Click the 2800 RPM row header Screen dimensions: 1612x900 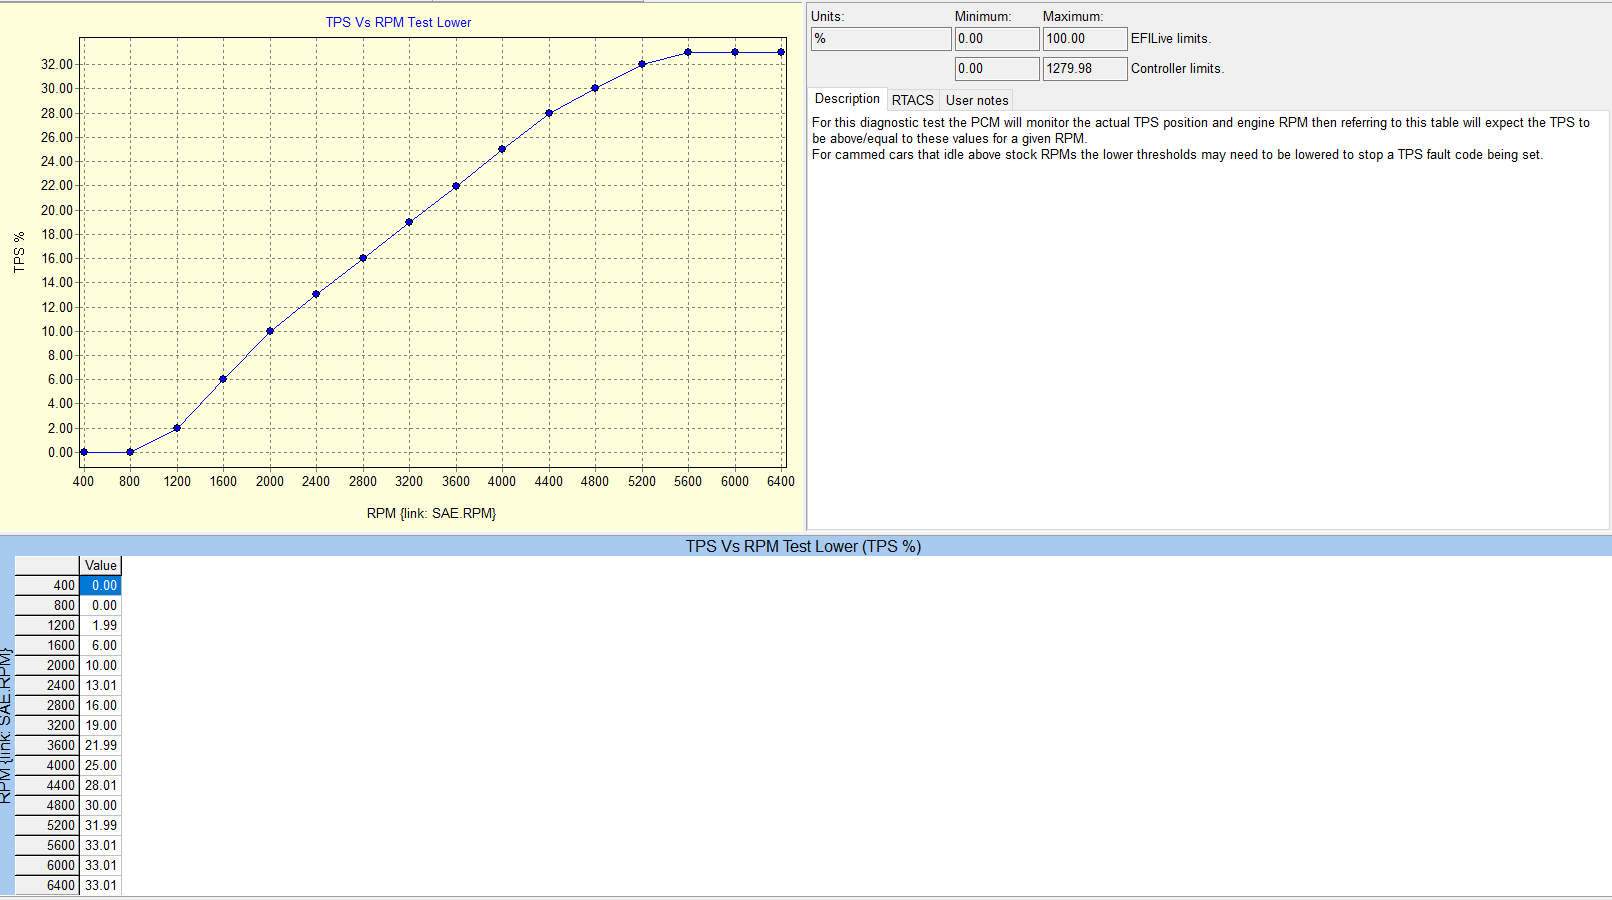[x=48, y=706]
